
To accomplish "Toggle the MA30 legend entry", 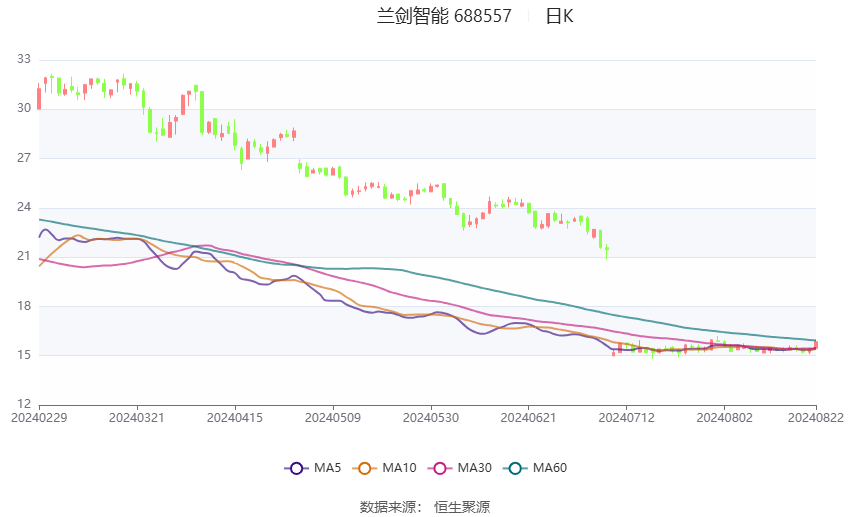I will tap(460, 468).
